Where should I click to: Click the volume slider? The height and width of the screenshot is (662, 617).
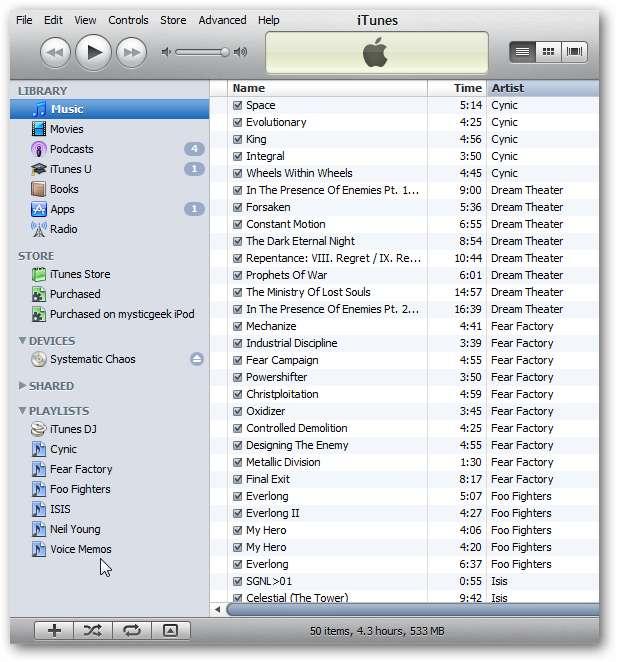point(200,52)
